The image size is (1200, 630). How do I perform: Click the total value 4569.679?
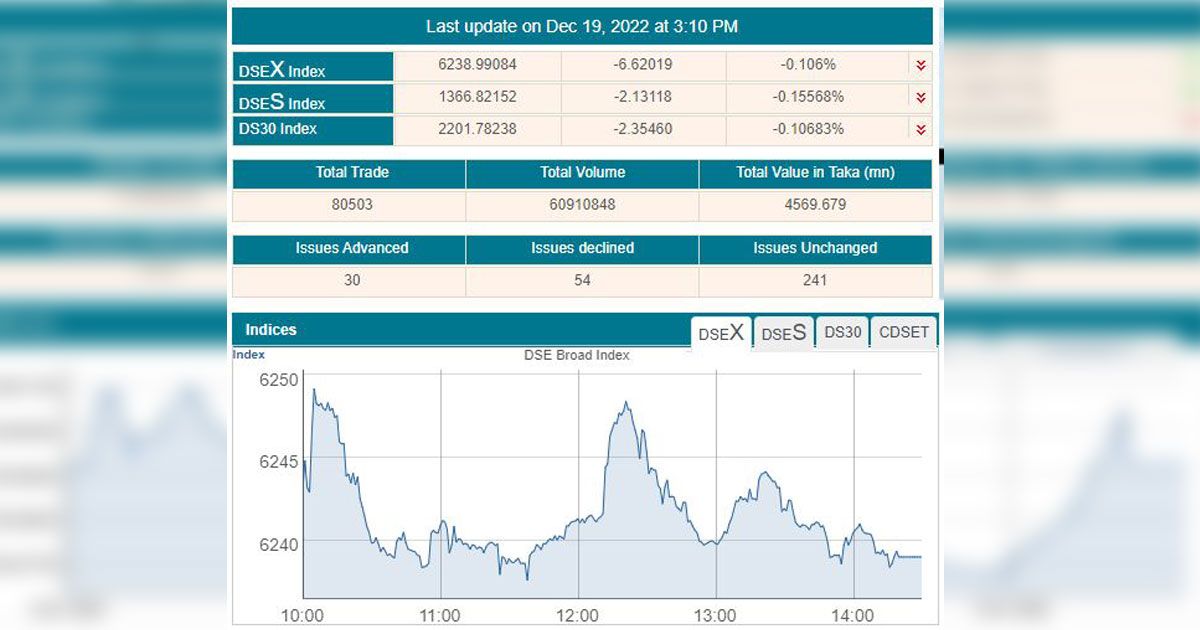pos(816,205)
